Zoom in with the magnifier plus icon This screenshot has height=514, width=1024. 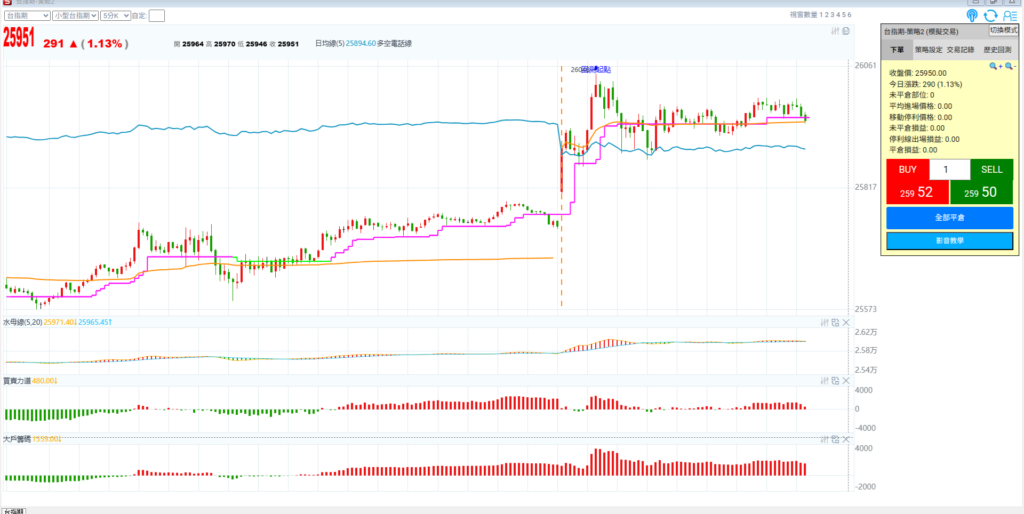pos(995,66)
